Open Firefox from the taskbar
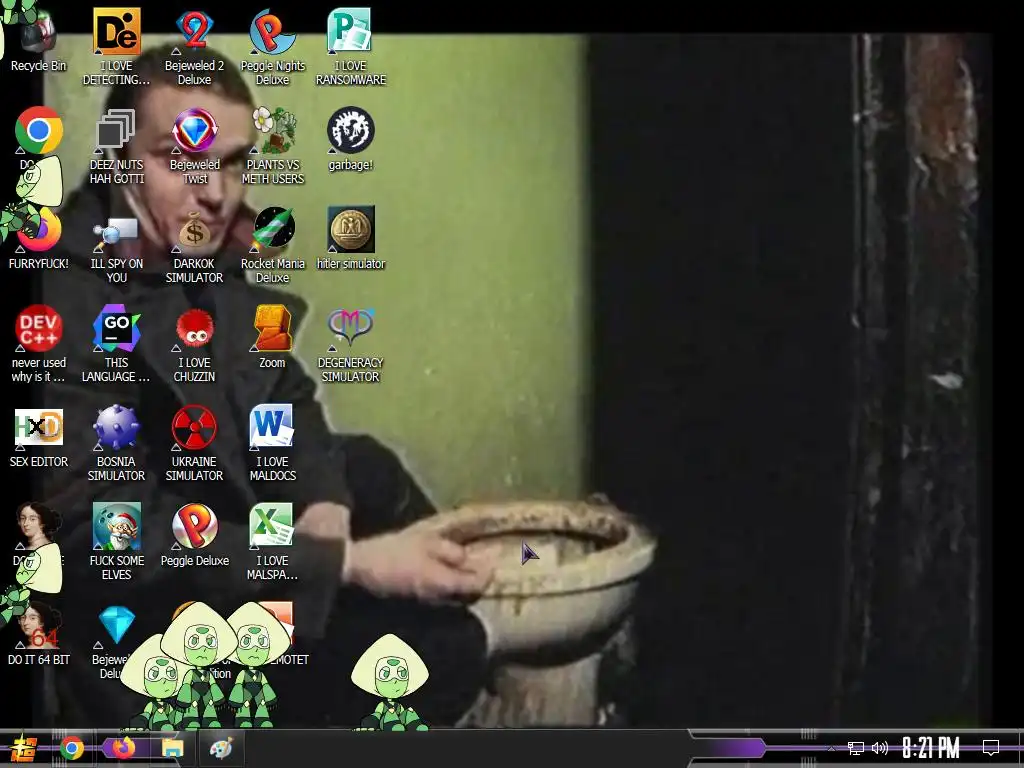1024x768 pixels. (123, 748)
